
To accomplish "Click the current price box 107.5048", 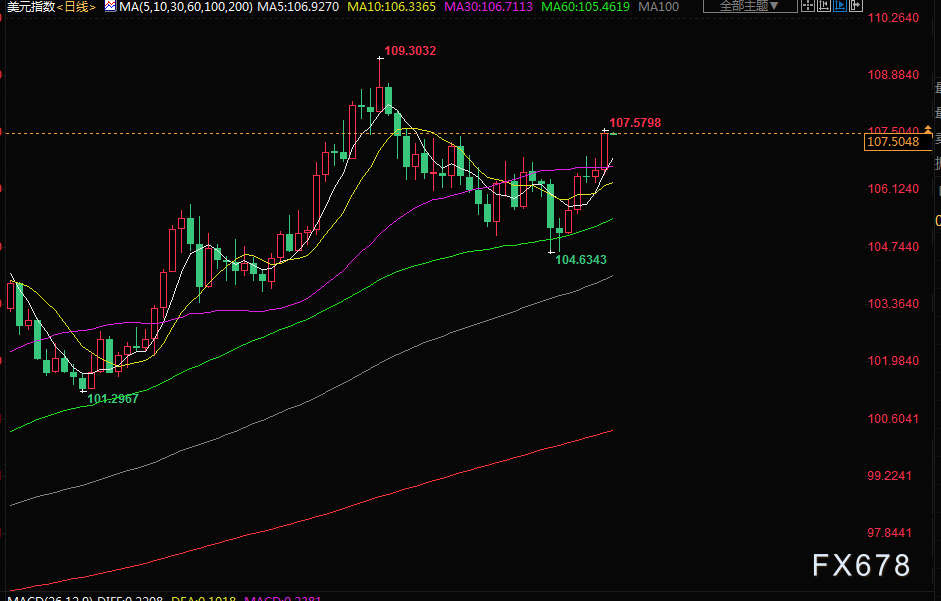I will coord(892,143).
